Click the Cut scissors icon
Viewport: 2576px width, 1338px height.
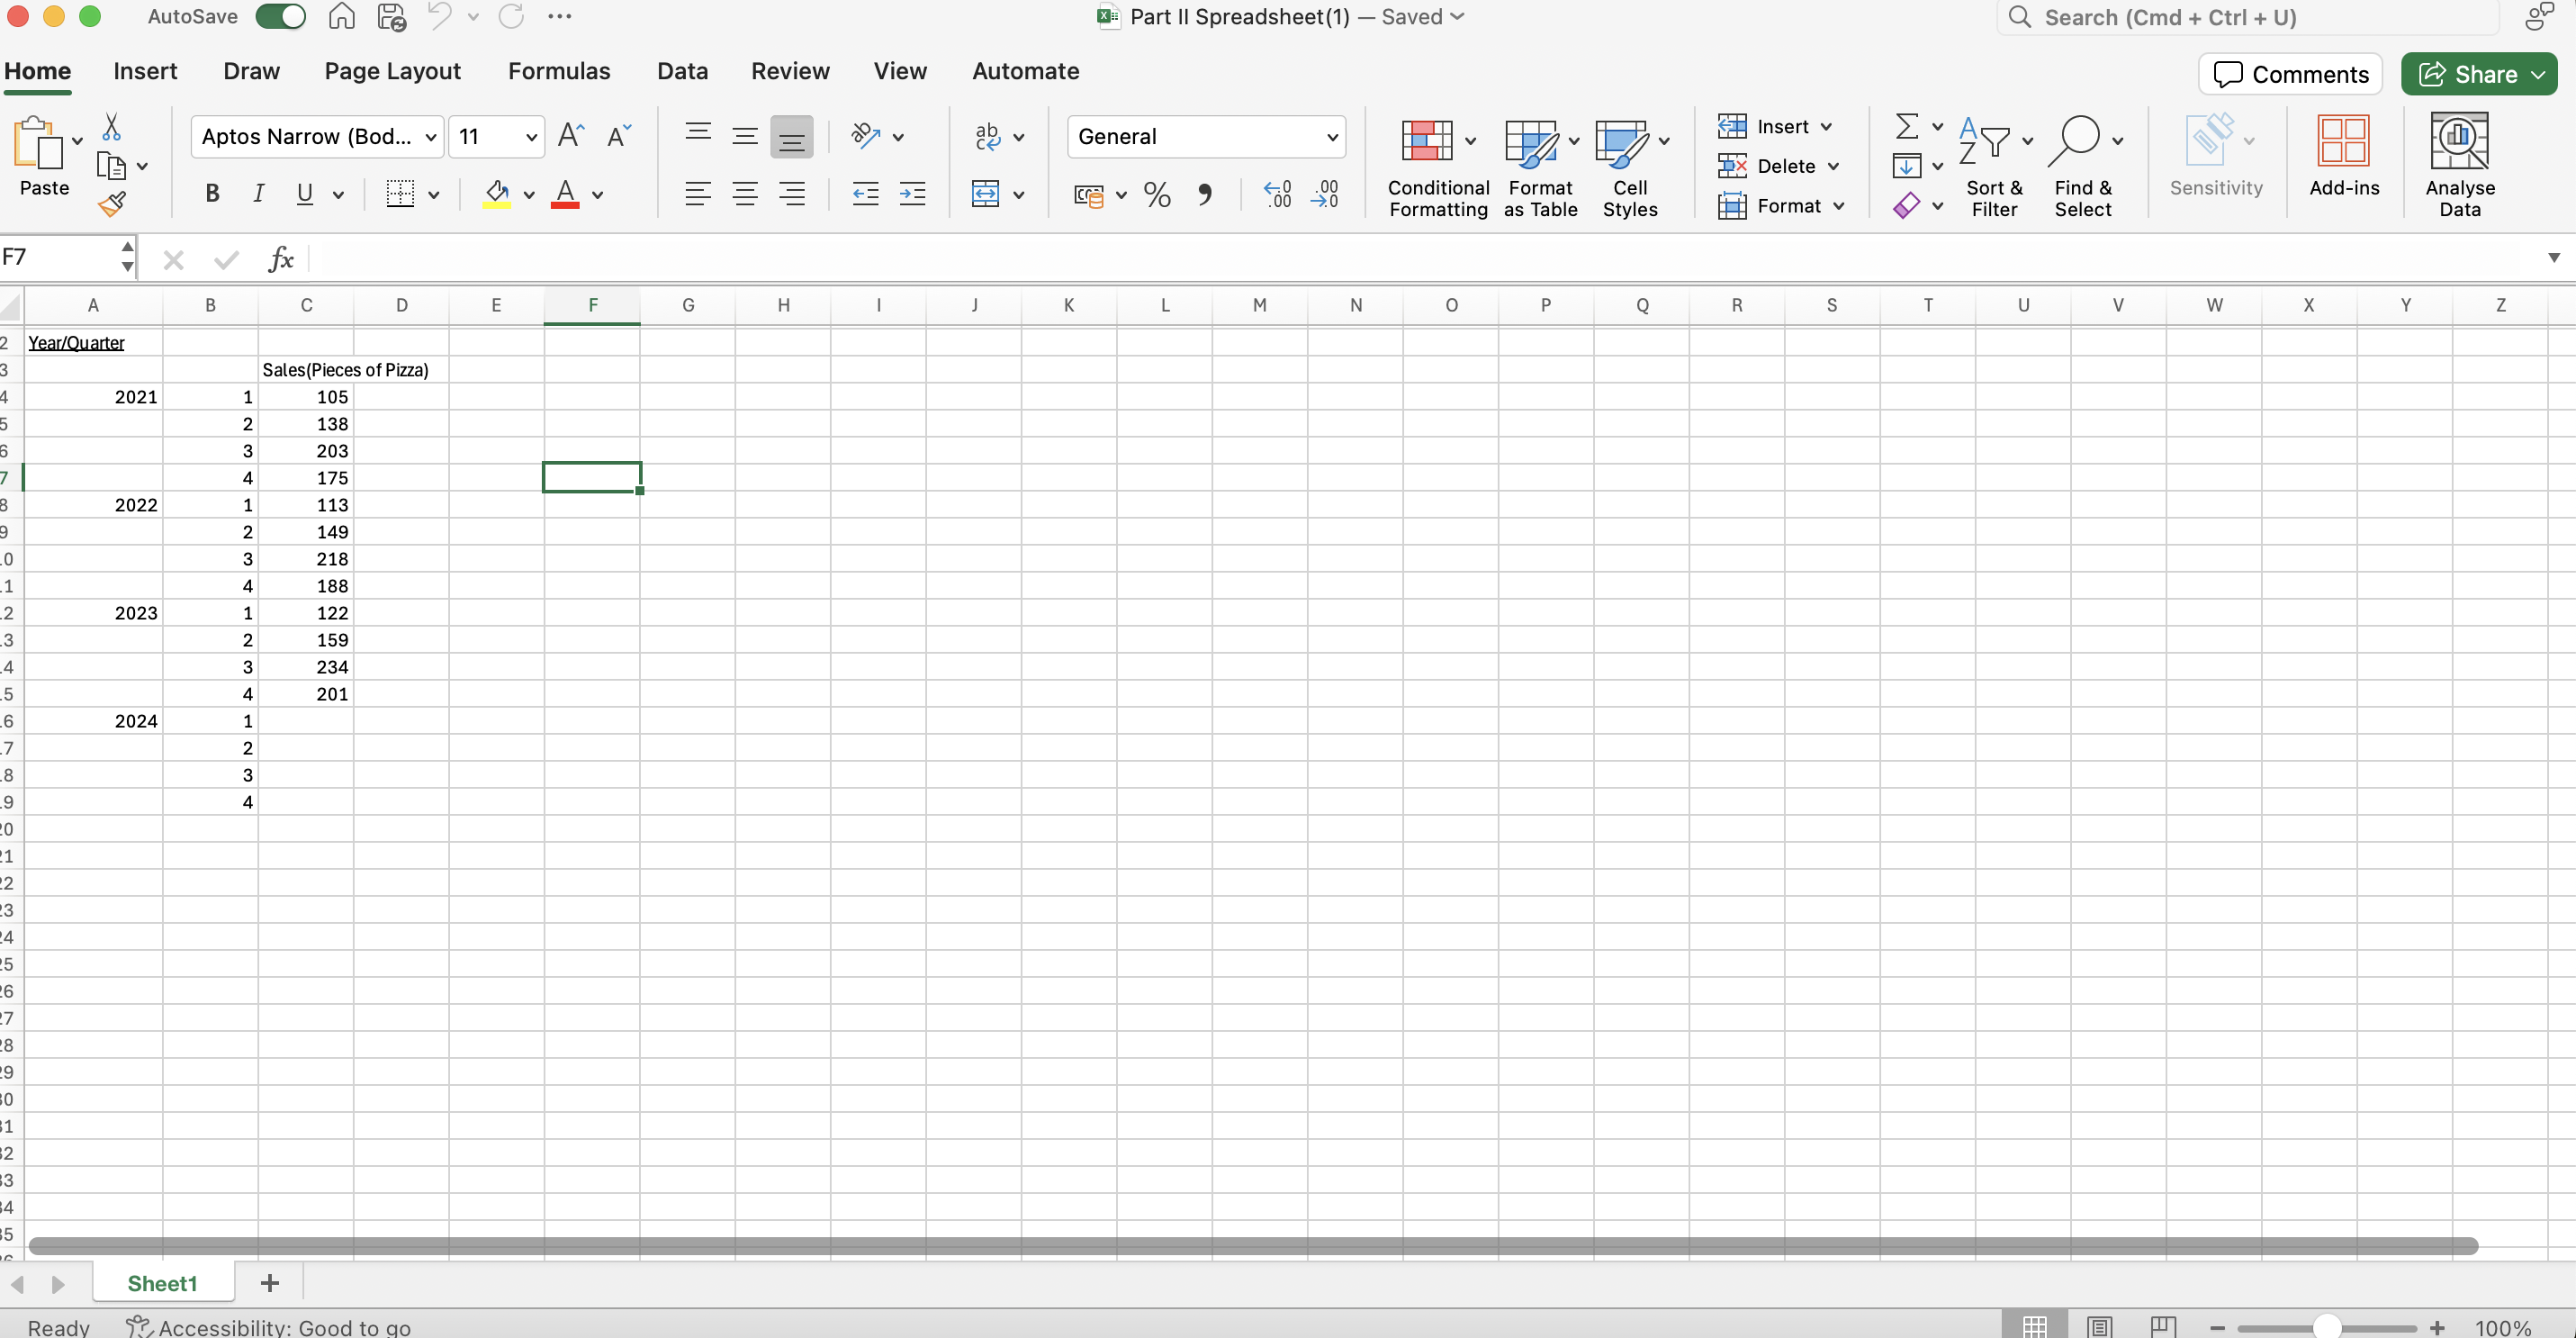tap(111, 127)
